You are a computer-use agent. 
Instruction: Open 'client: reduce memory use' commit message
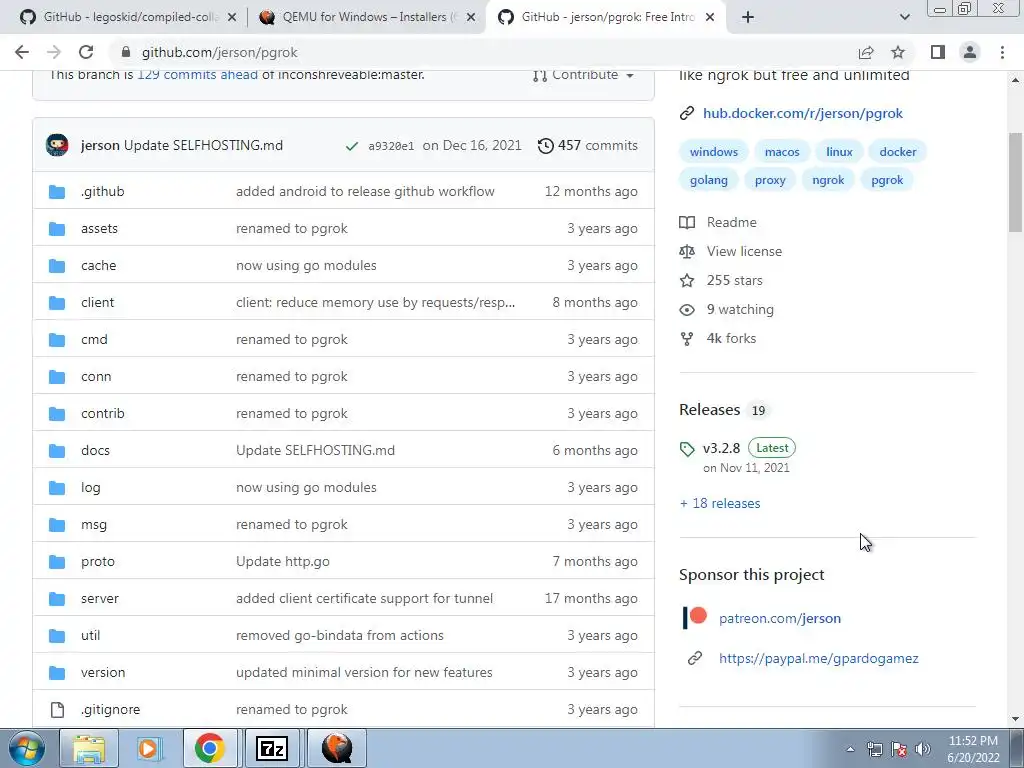[376, 302]
